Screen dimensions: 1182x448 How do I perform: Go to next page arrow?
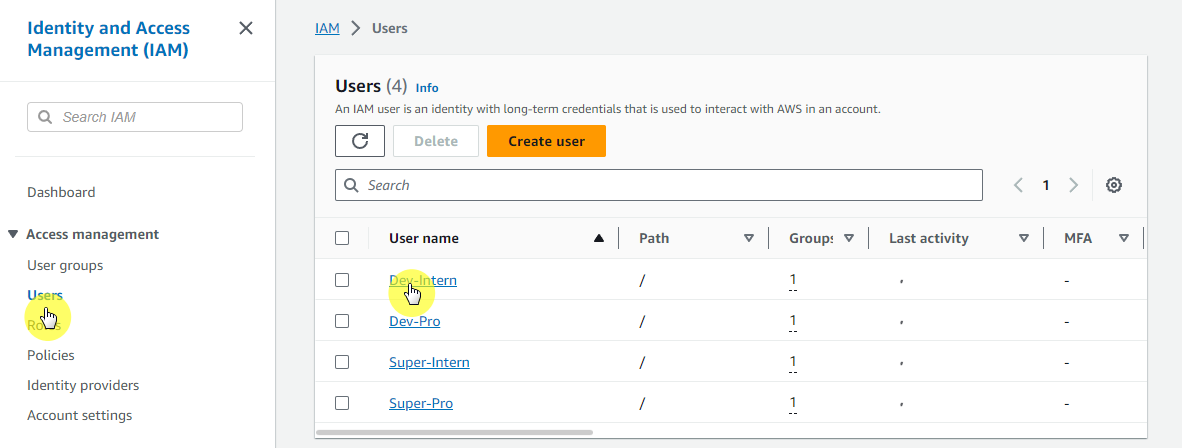coord(1073,185)
